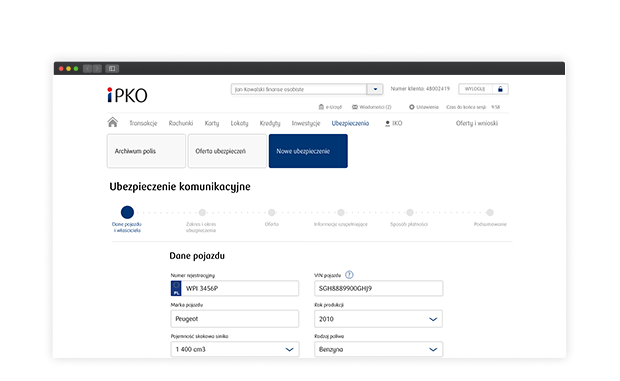Click Wiadomości (2) link text
This screenshot has width=620, height=381.
point(375,107)
